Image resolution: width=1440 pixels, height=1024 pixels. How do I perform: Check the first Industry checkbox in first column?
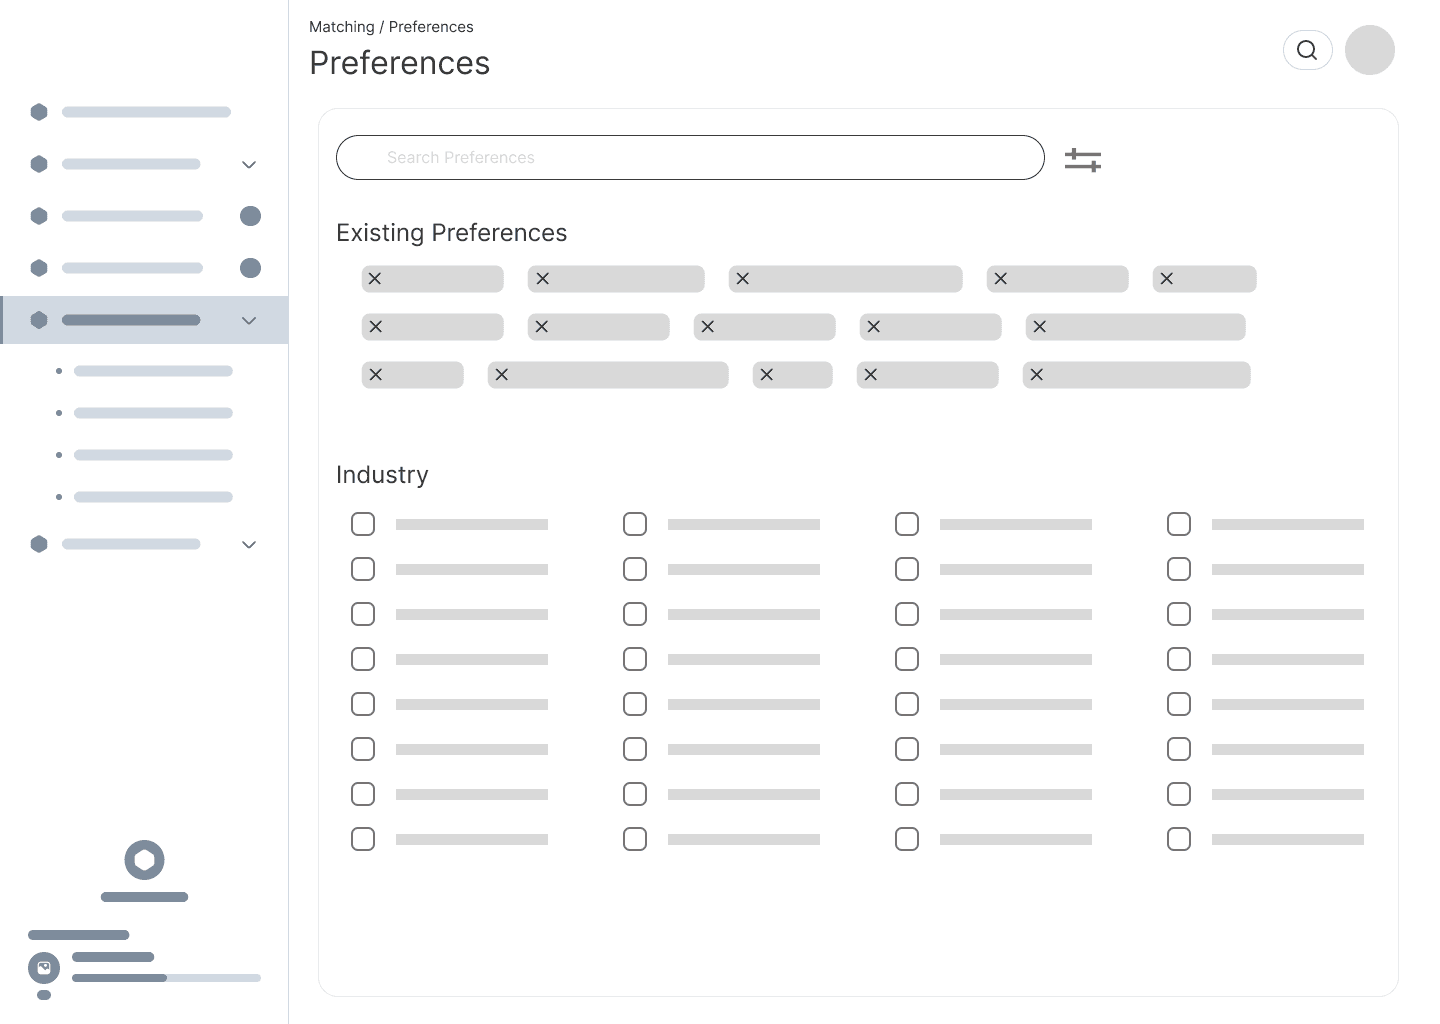[x=363, y=524]
